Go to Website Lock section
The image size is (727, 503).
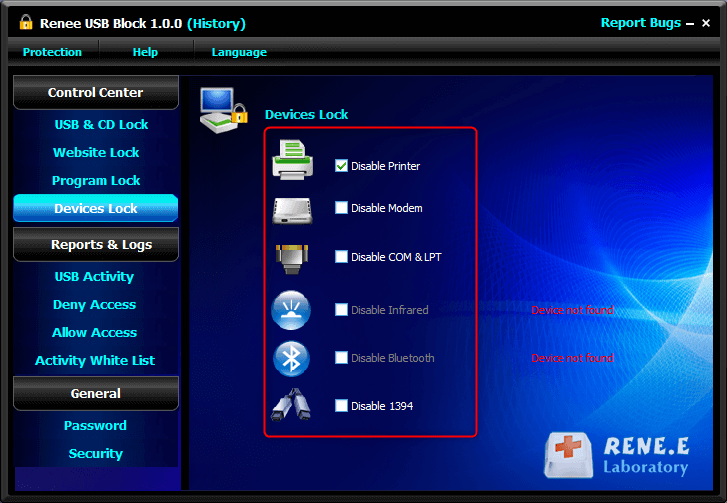[x=96, y=153]
